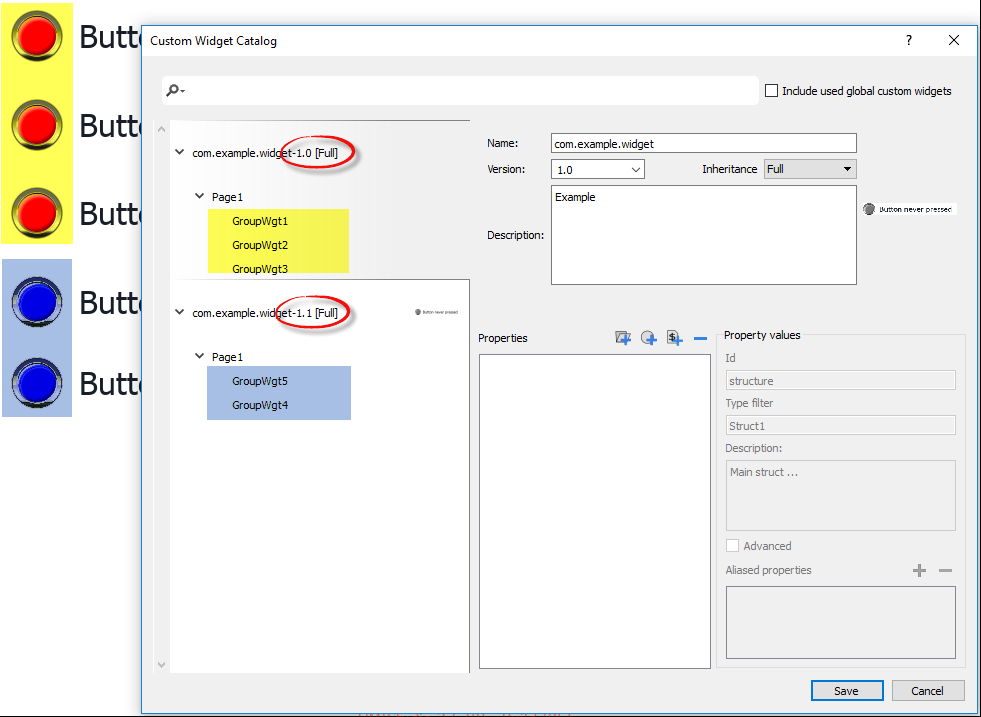The image size is (981, 717).
Task: Toggle the Advanced checkbox
Action: click(x=731, y=545)
